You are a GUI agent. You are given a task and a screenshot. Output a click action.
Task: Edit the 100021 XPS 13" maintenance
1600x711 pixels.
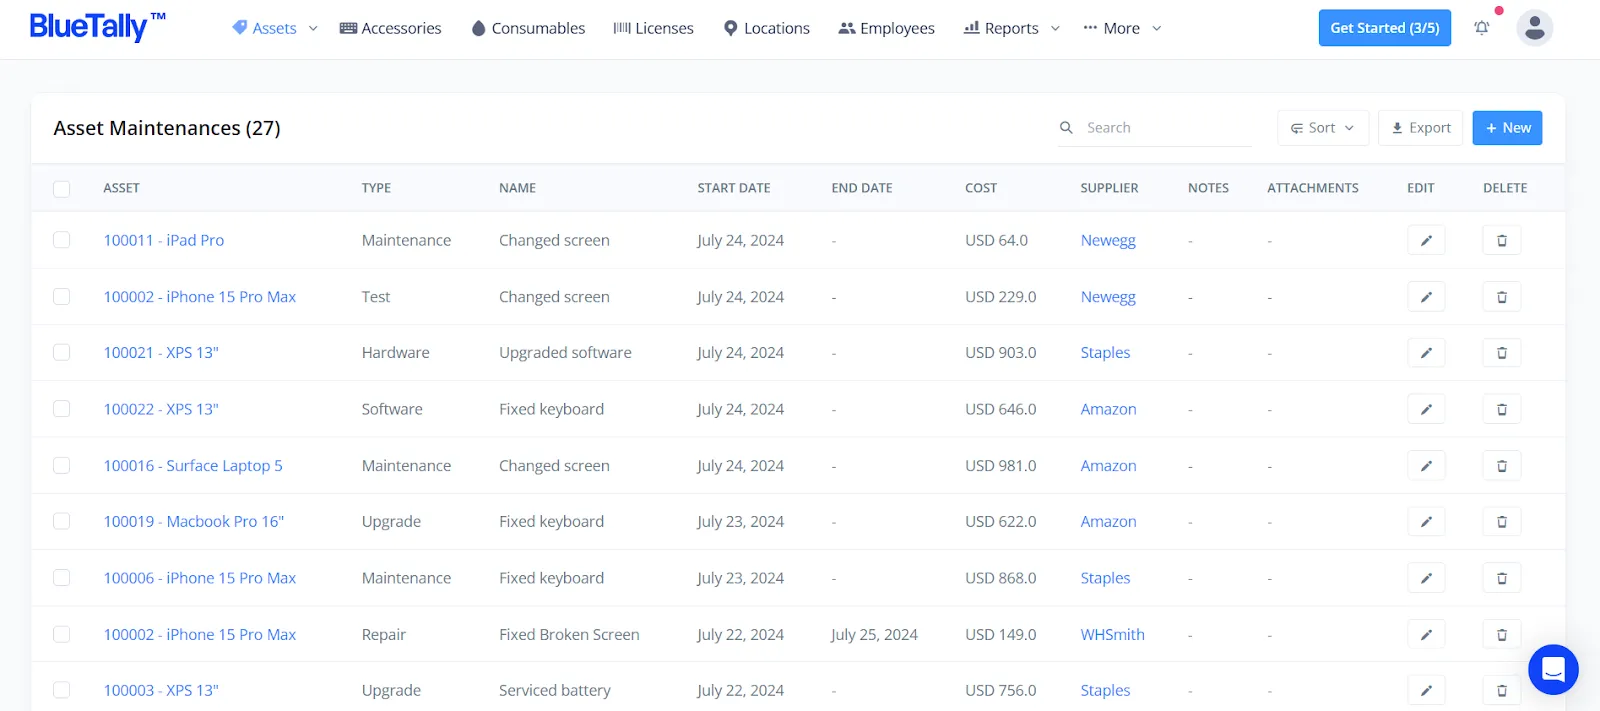[x=1426, y=353]
